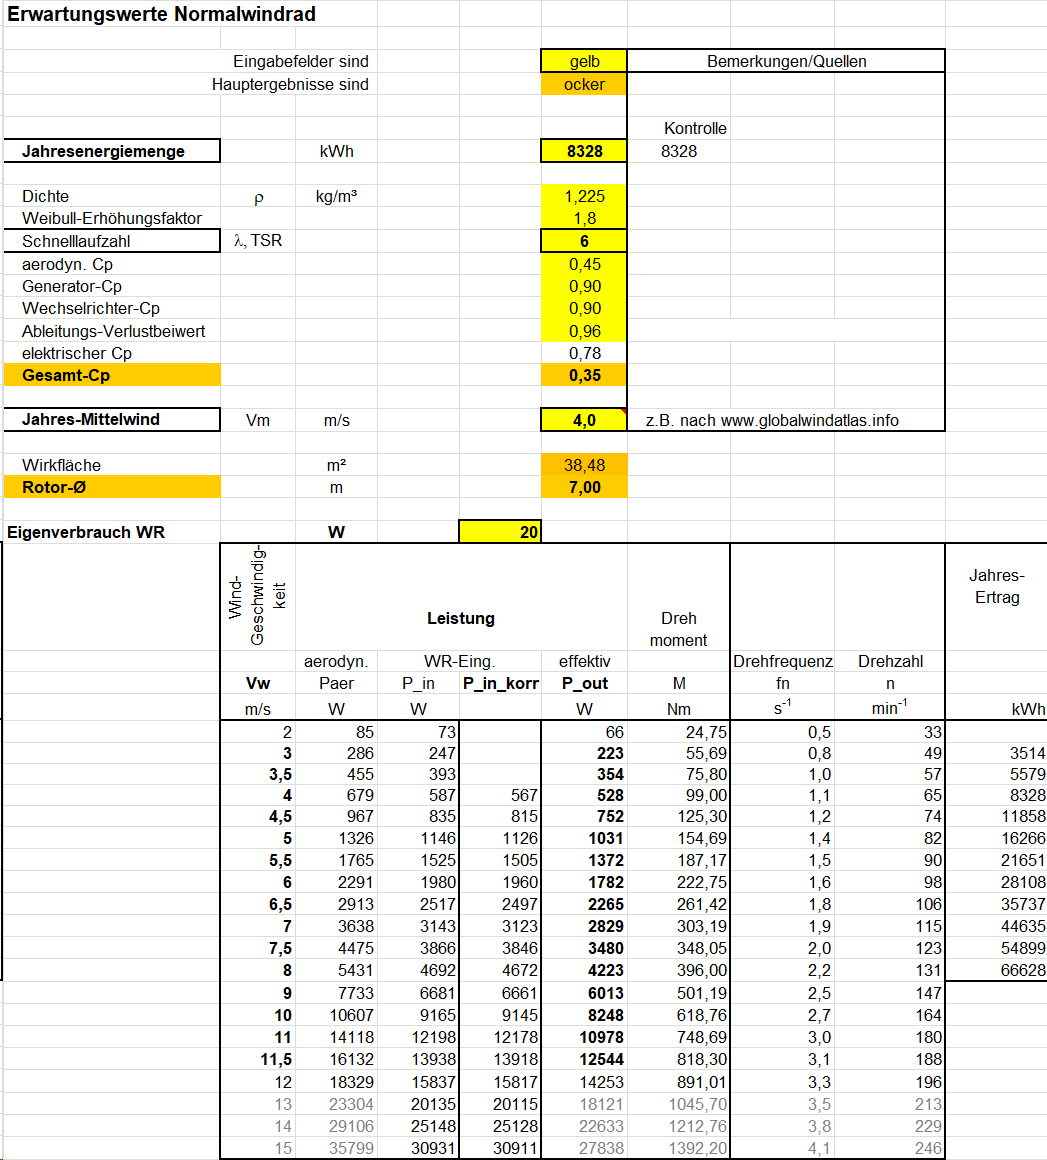Select the aerodyn. Cp value 0,45
This screenshot has width=1047, height=1160.
coord(584,264)
